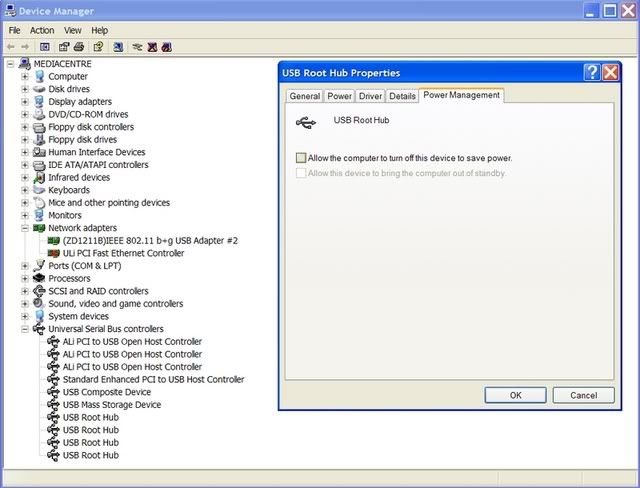
Task: Click the ULi PCI Fast Ethernet Controller icon
Action: pos(53,253)
